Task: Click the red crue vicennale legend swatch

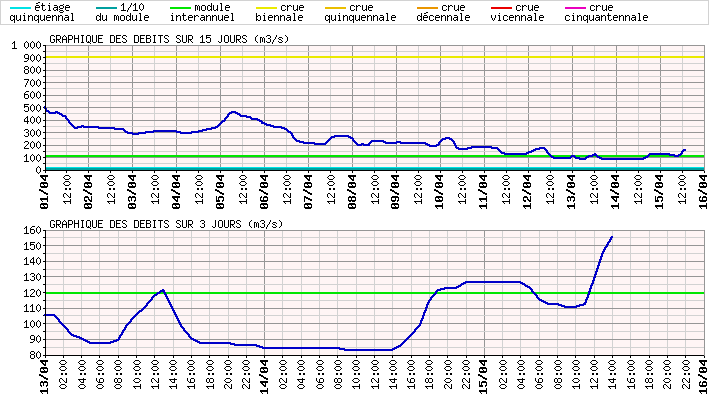Action: (501, 8)
